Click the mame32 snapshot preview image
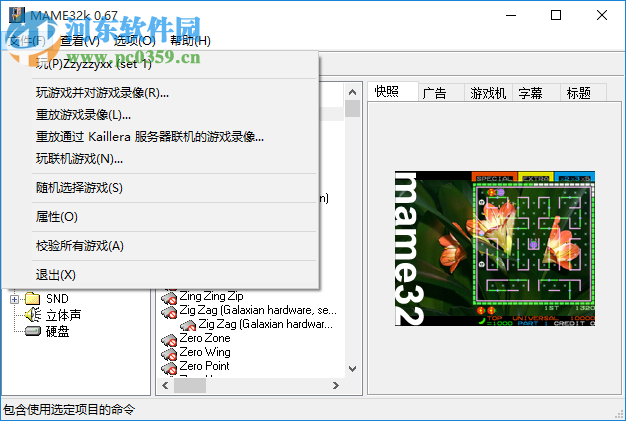 point(495,249)
